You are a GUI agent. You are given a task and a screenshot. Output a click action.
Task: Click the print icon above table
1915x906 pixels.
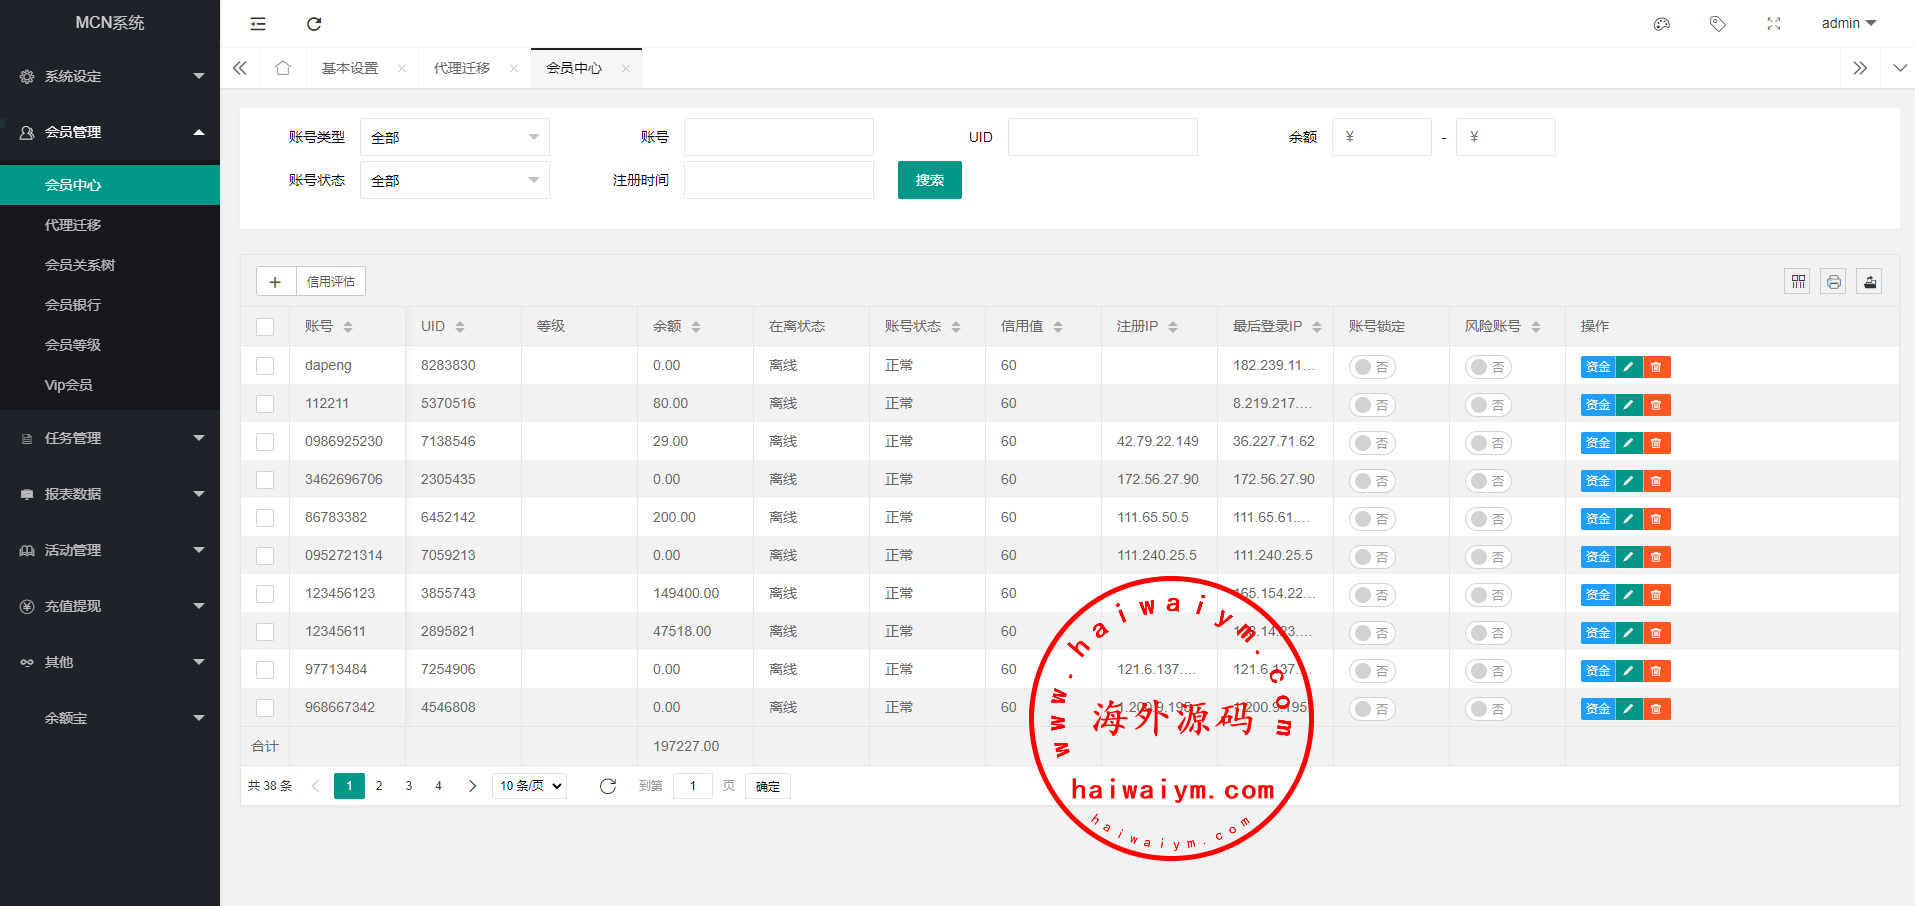(x=1834, y=282)
